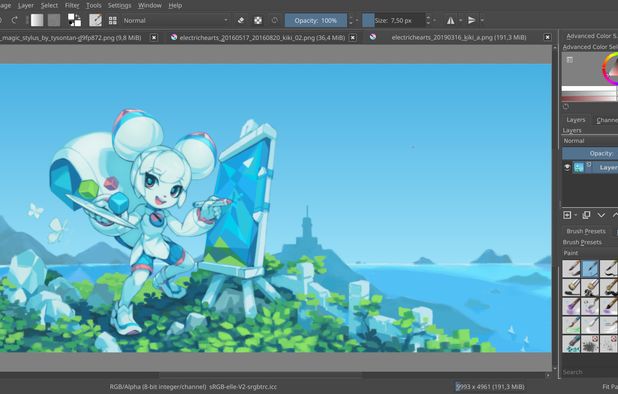Open the brush presets chooser grid icon
This screenshot has width=618, height=394.
[112, 20]
